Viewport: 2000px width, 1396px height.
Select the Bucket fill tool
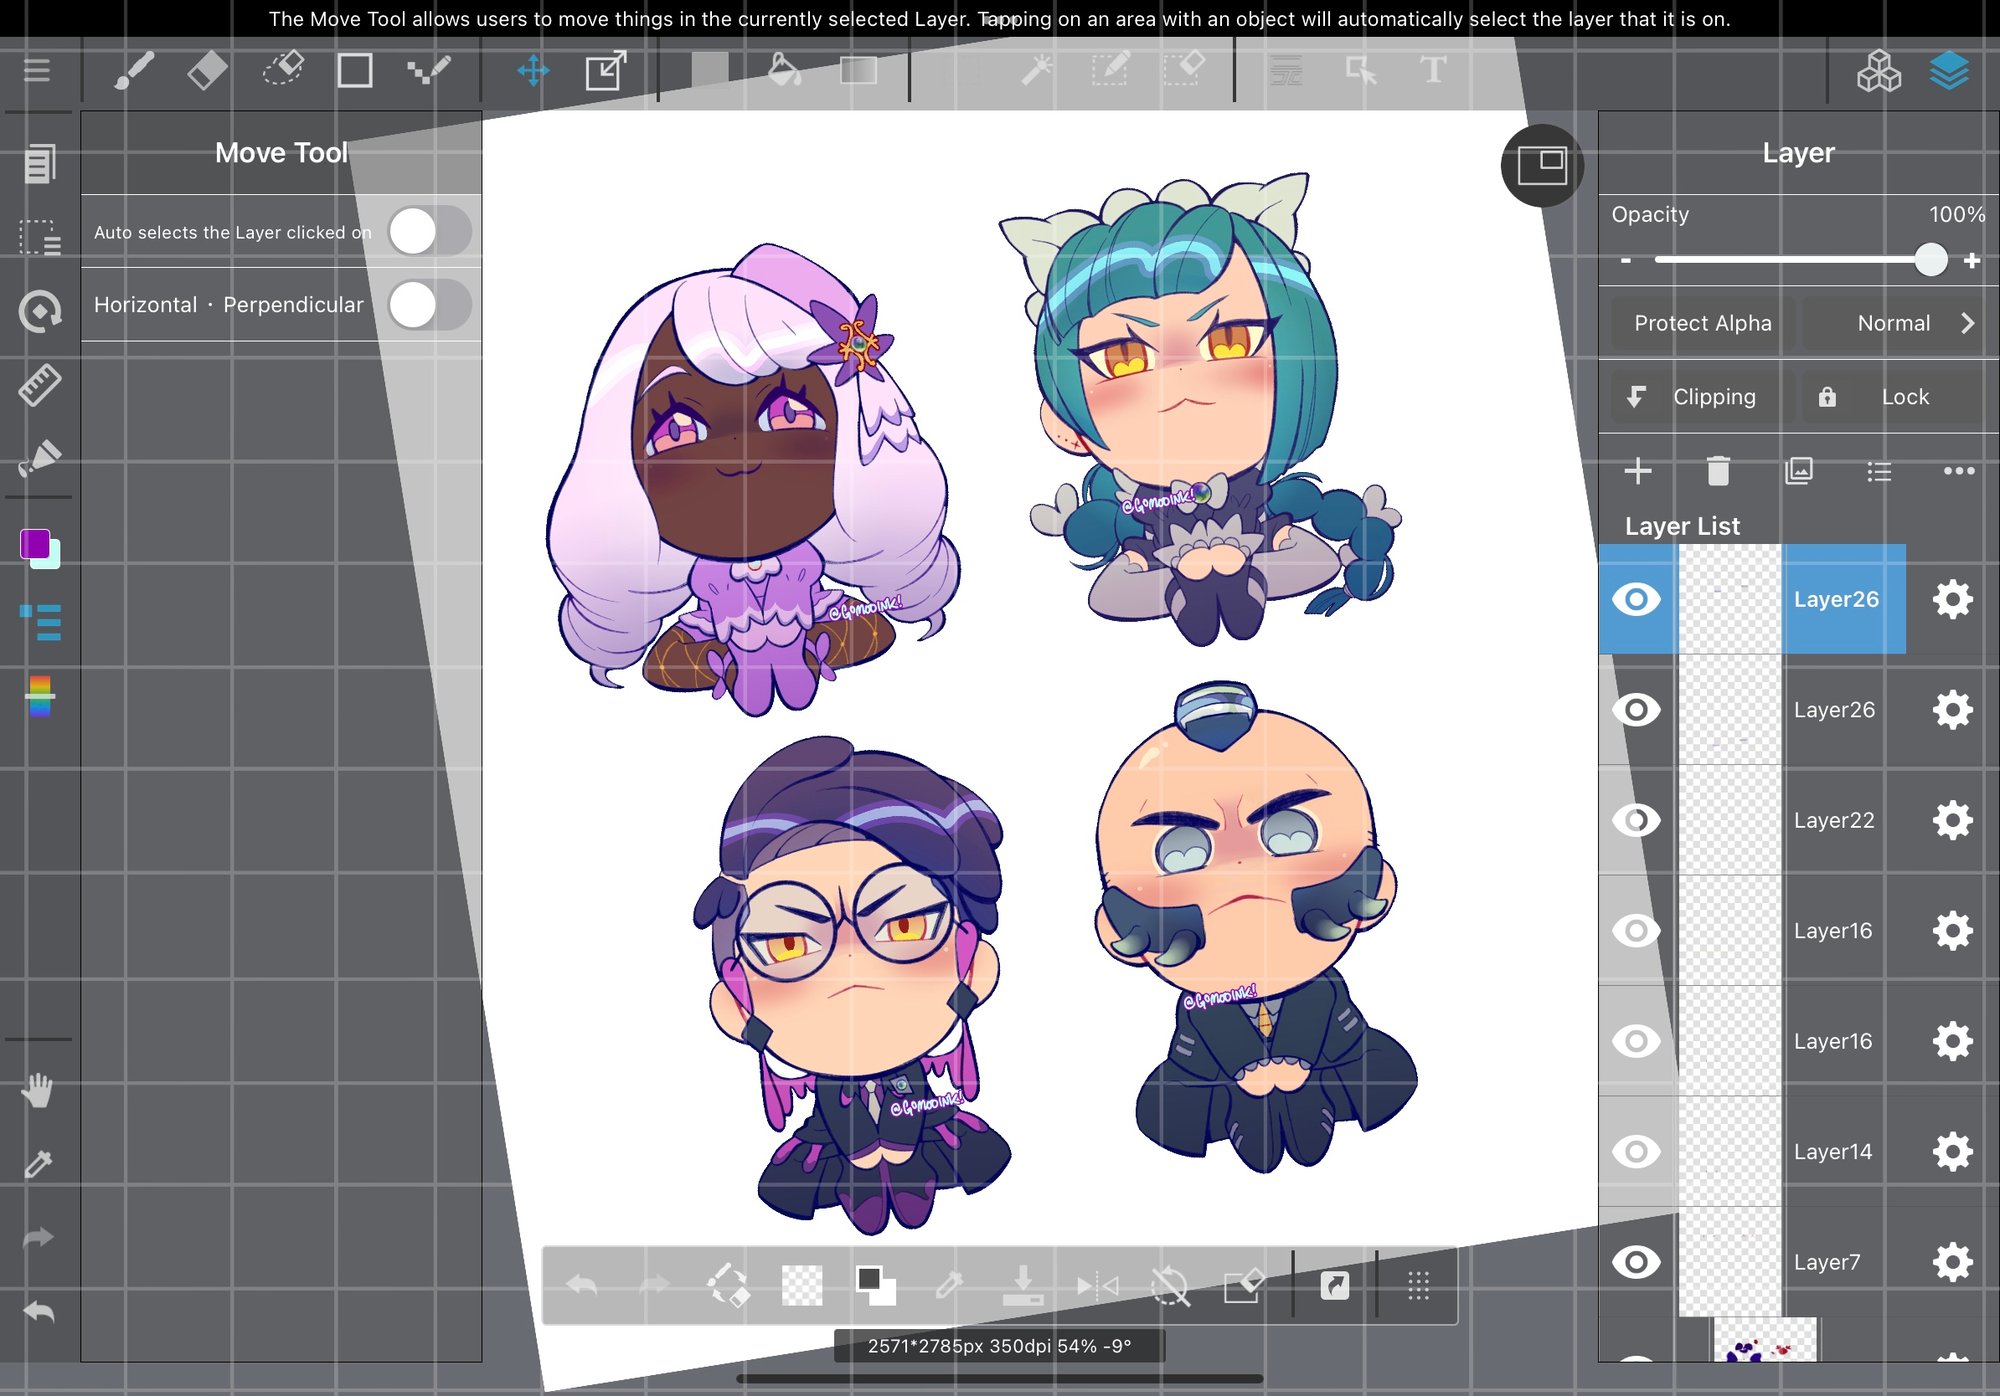pos(784,70)
